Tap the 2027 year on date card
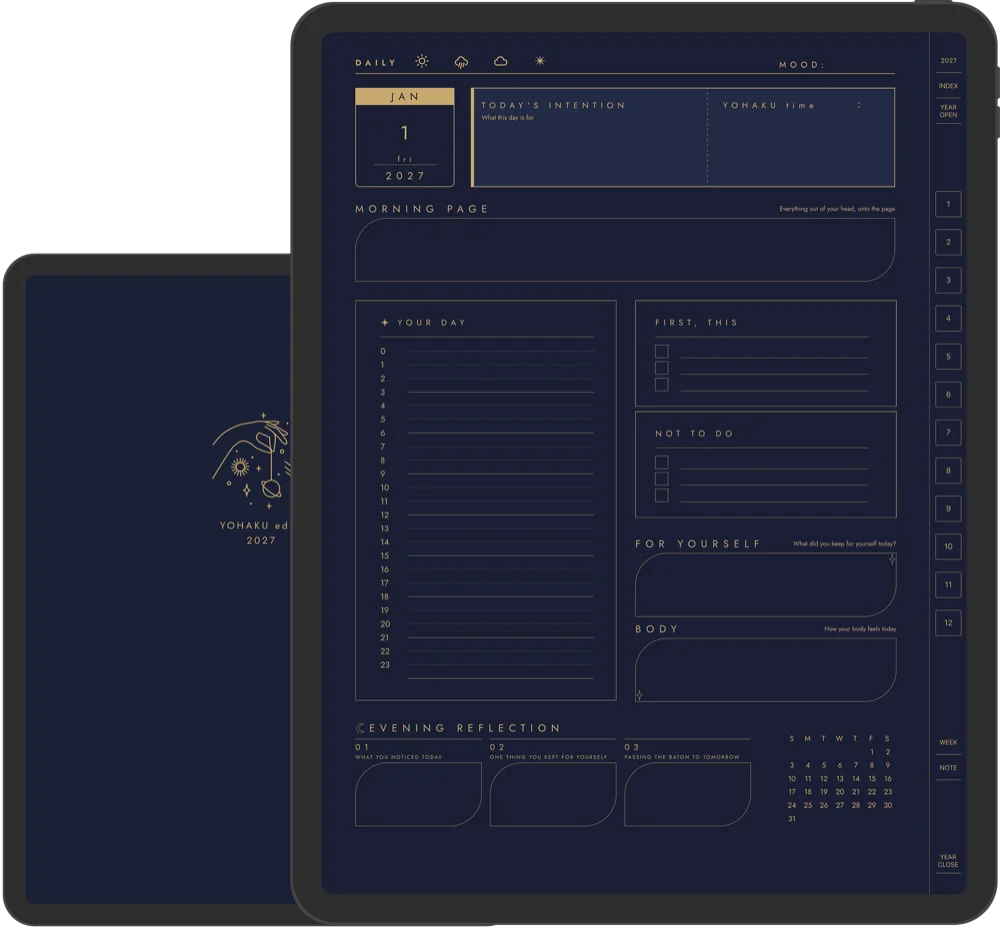 point(405,176)
